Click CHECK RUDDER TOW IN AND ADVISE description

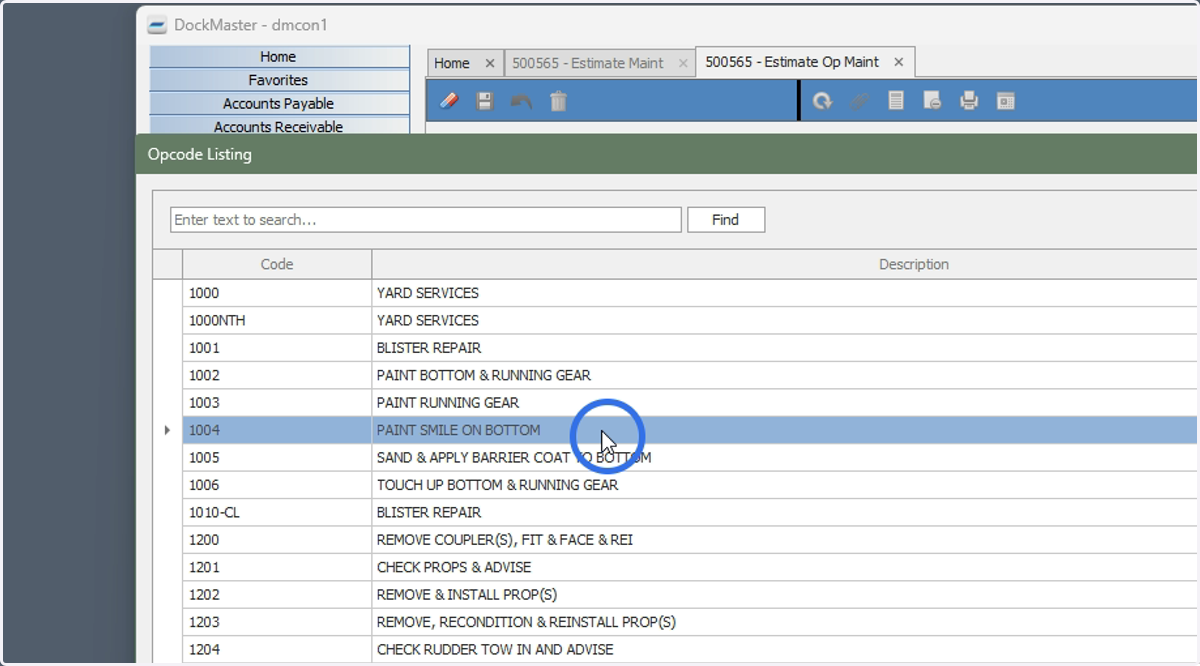click(495, 649)
